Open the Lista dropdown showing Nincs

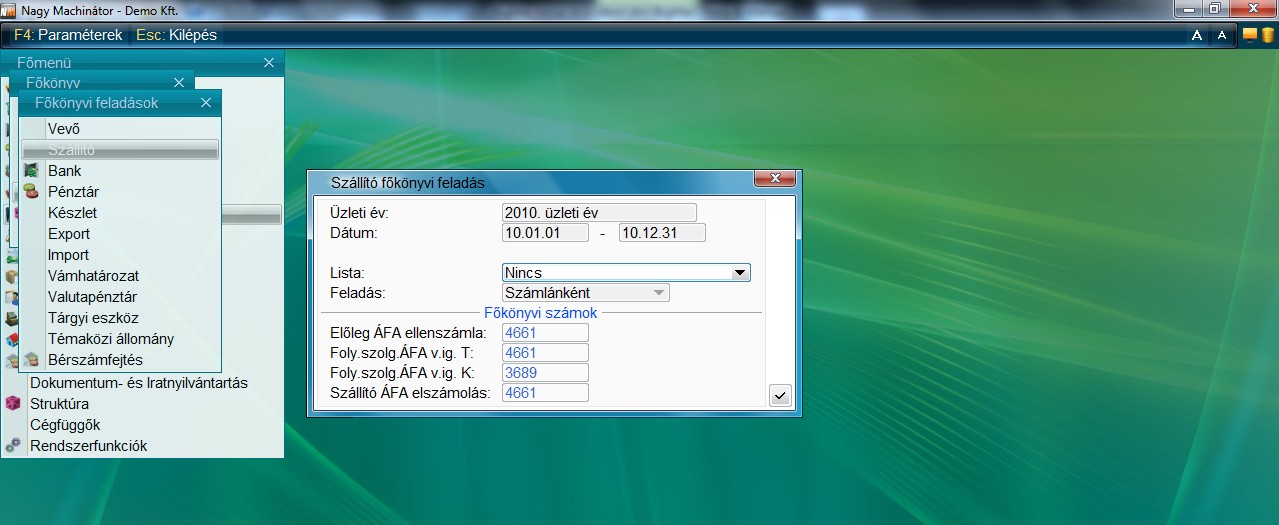click(x=626, y=272)
